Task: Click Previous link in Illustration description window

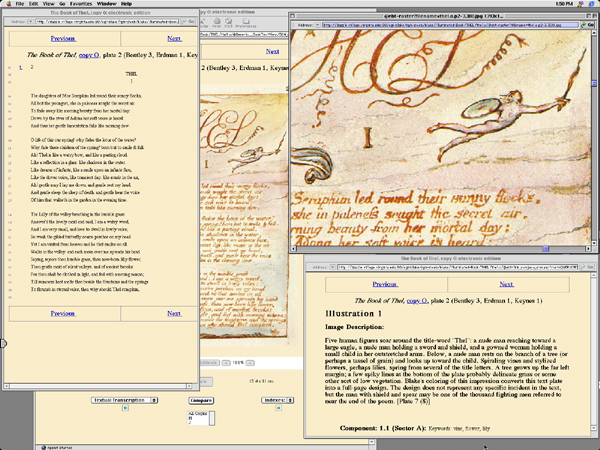Action: tap(385, 284)
